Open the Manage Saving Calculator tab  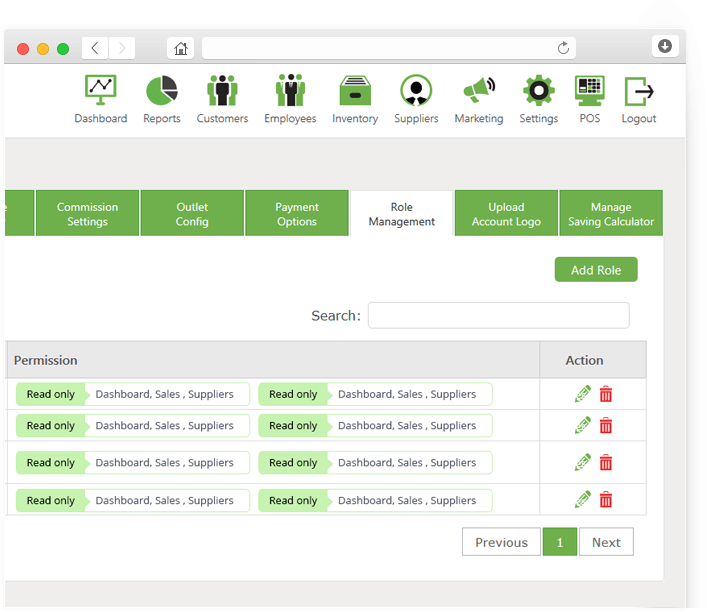coord(611,213)
